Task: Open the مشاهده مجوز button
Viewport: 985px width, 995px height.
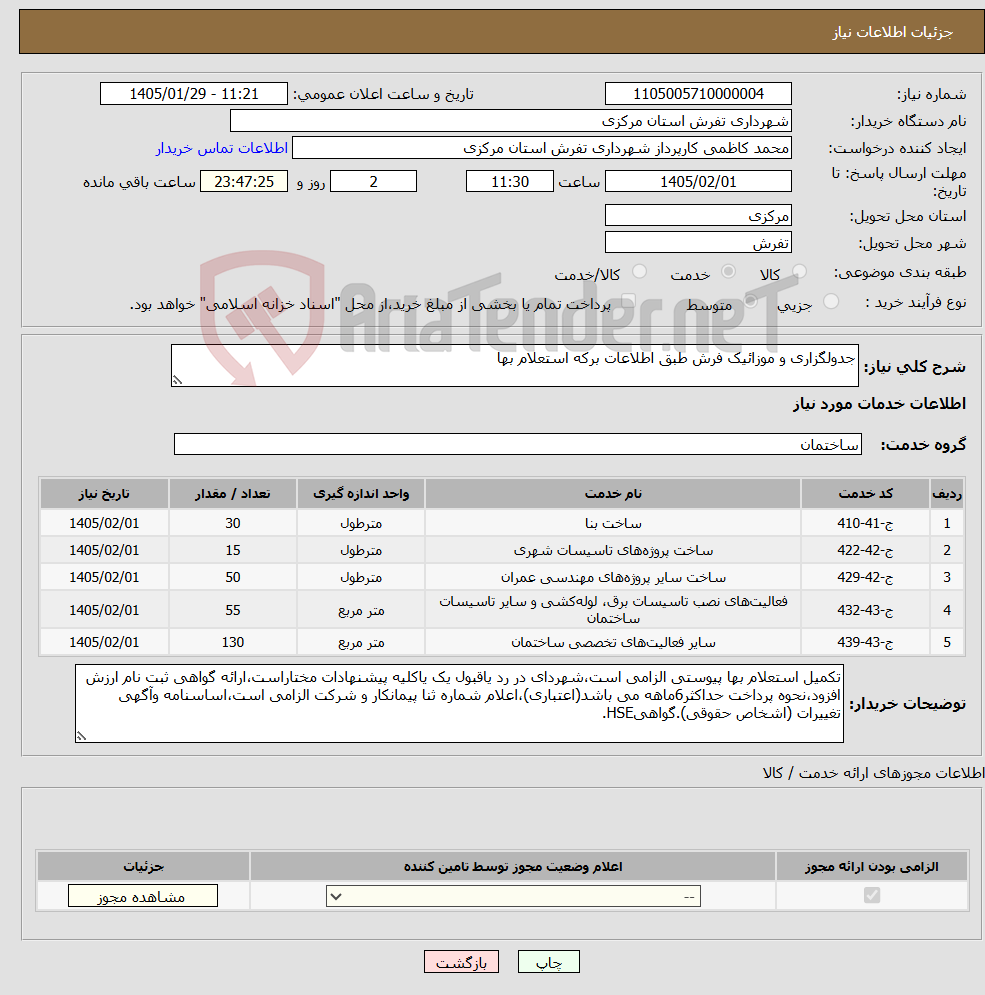Action: [x=143, y=895]
